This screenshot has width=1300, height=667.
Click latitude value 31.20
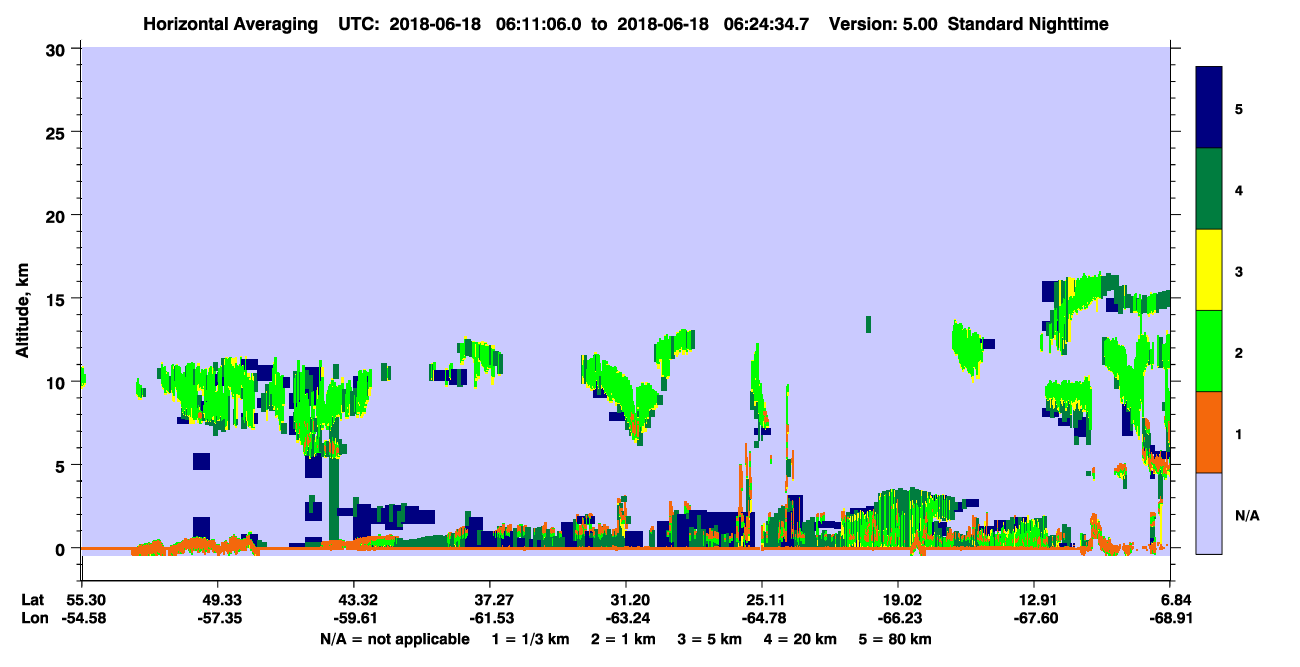pyautogui.click(x=625, y=600)
